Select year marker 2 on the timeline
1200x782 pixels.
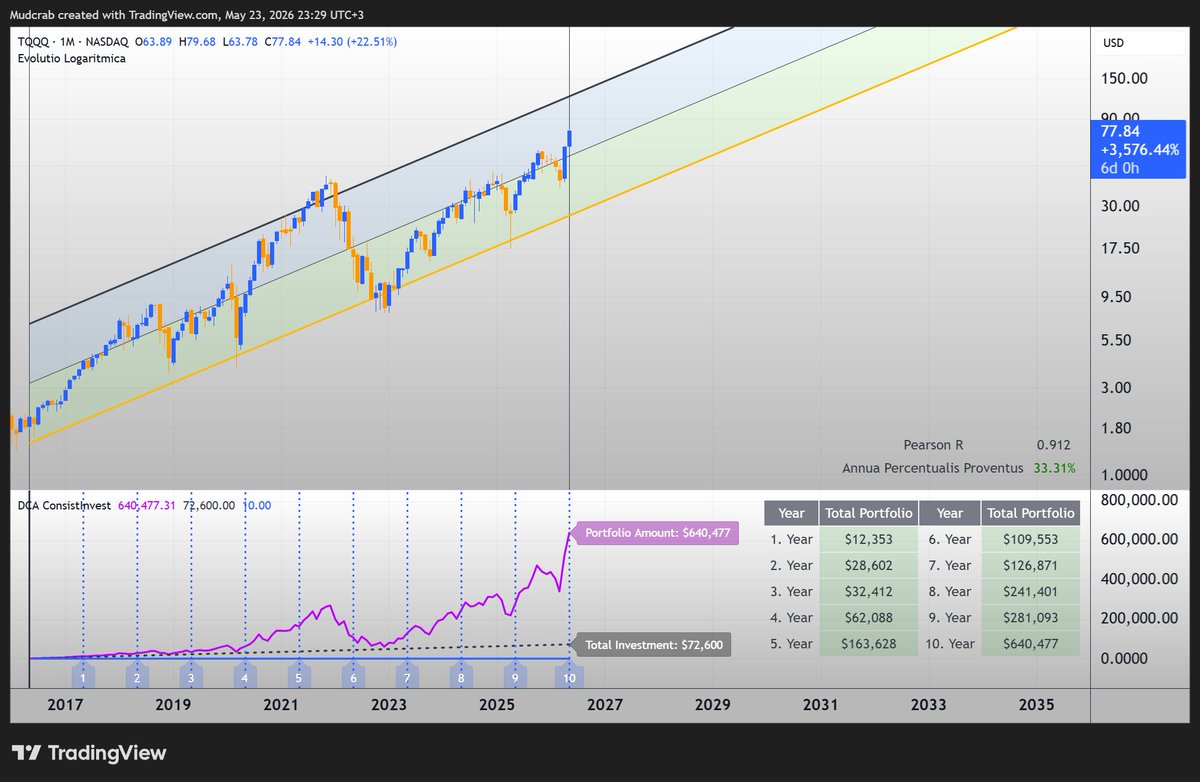coord(137,677)
